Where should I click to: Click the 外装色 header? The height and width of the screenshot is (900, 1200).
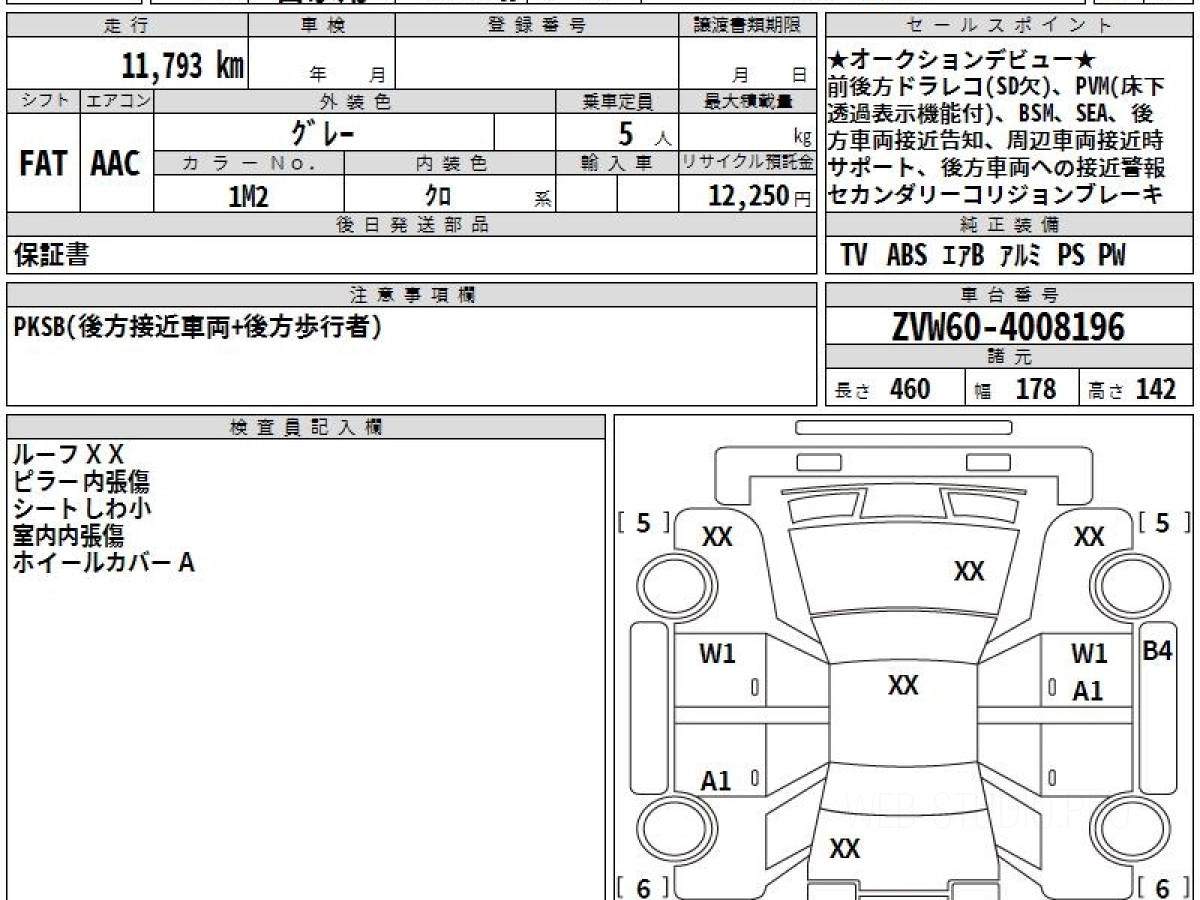(x=355, y=101)
